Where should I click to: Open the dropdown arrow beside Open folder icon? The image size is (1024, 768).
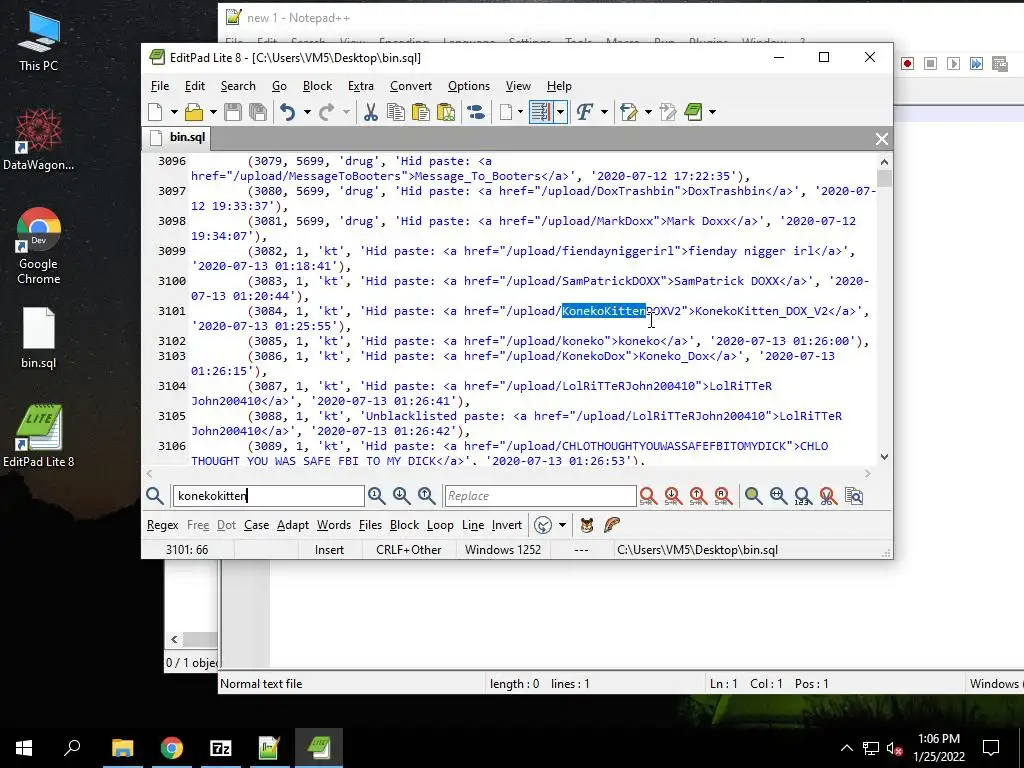click(213, 112)
